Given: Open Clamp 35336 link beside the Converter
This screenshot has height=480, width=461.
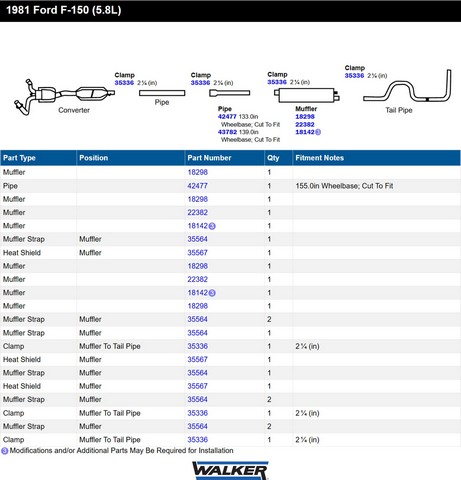Looking at the screenshot, I should point(124,83).
